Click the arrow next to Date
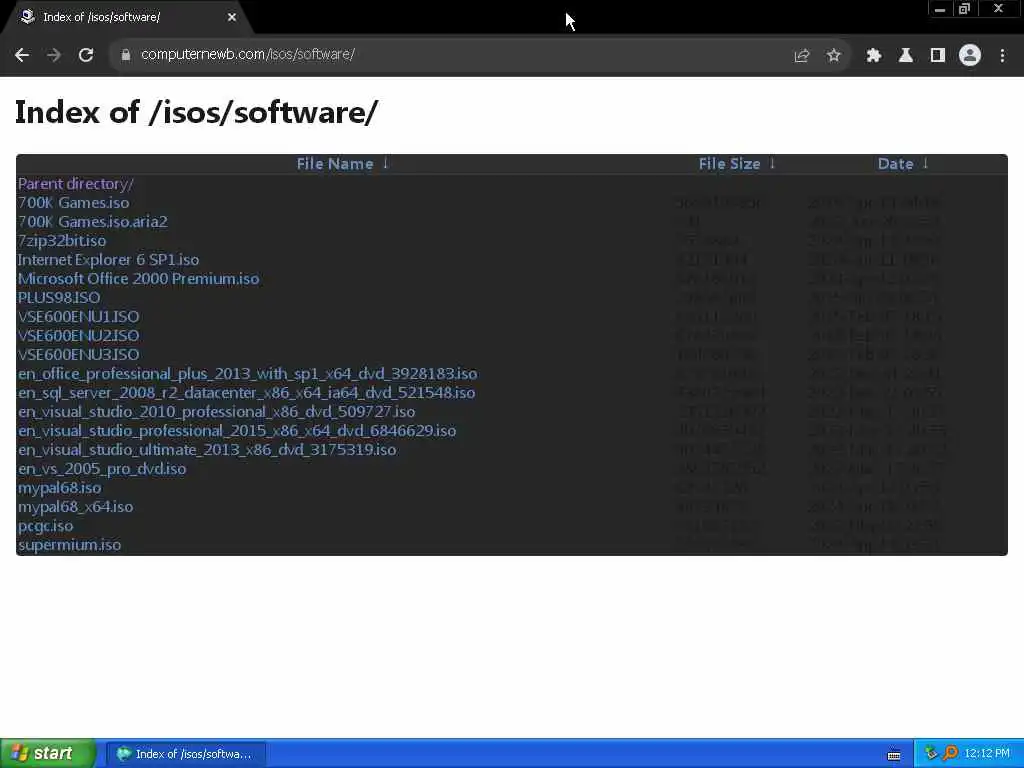This screenshot has width=1024, height=768. (925, 163)
